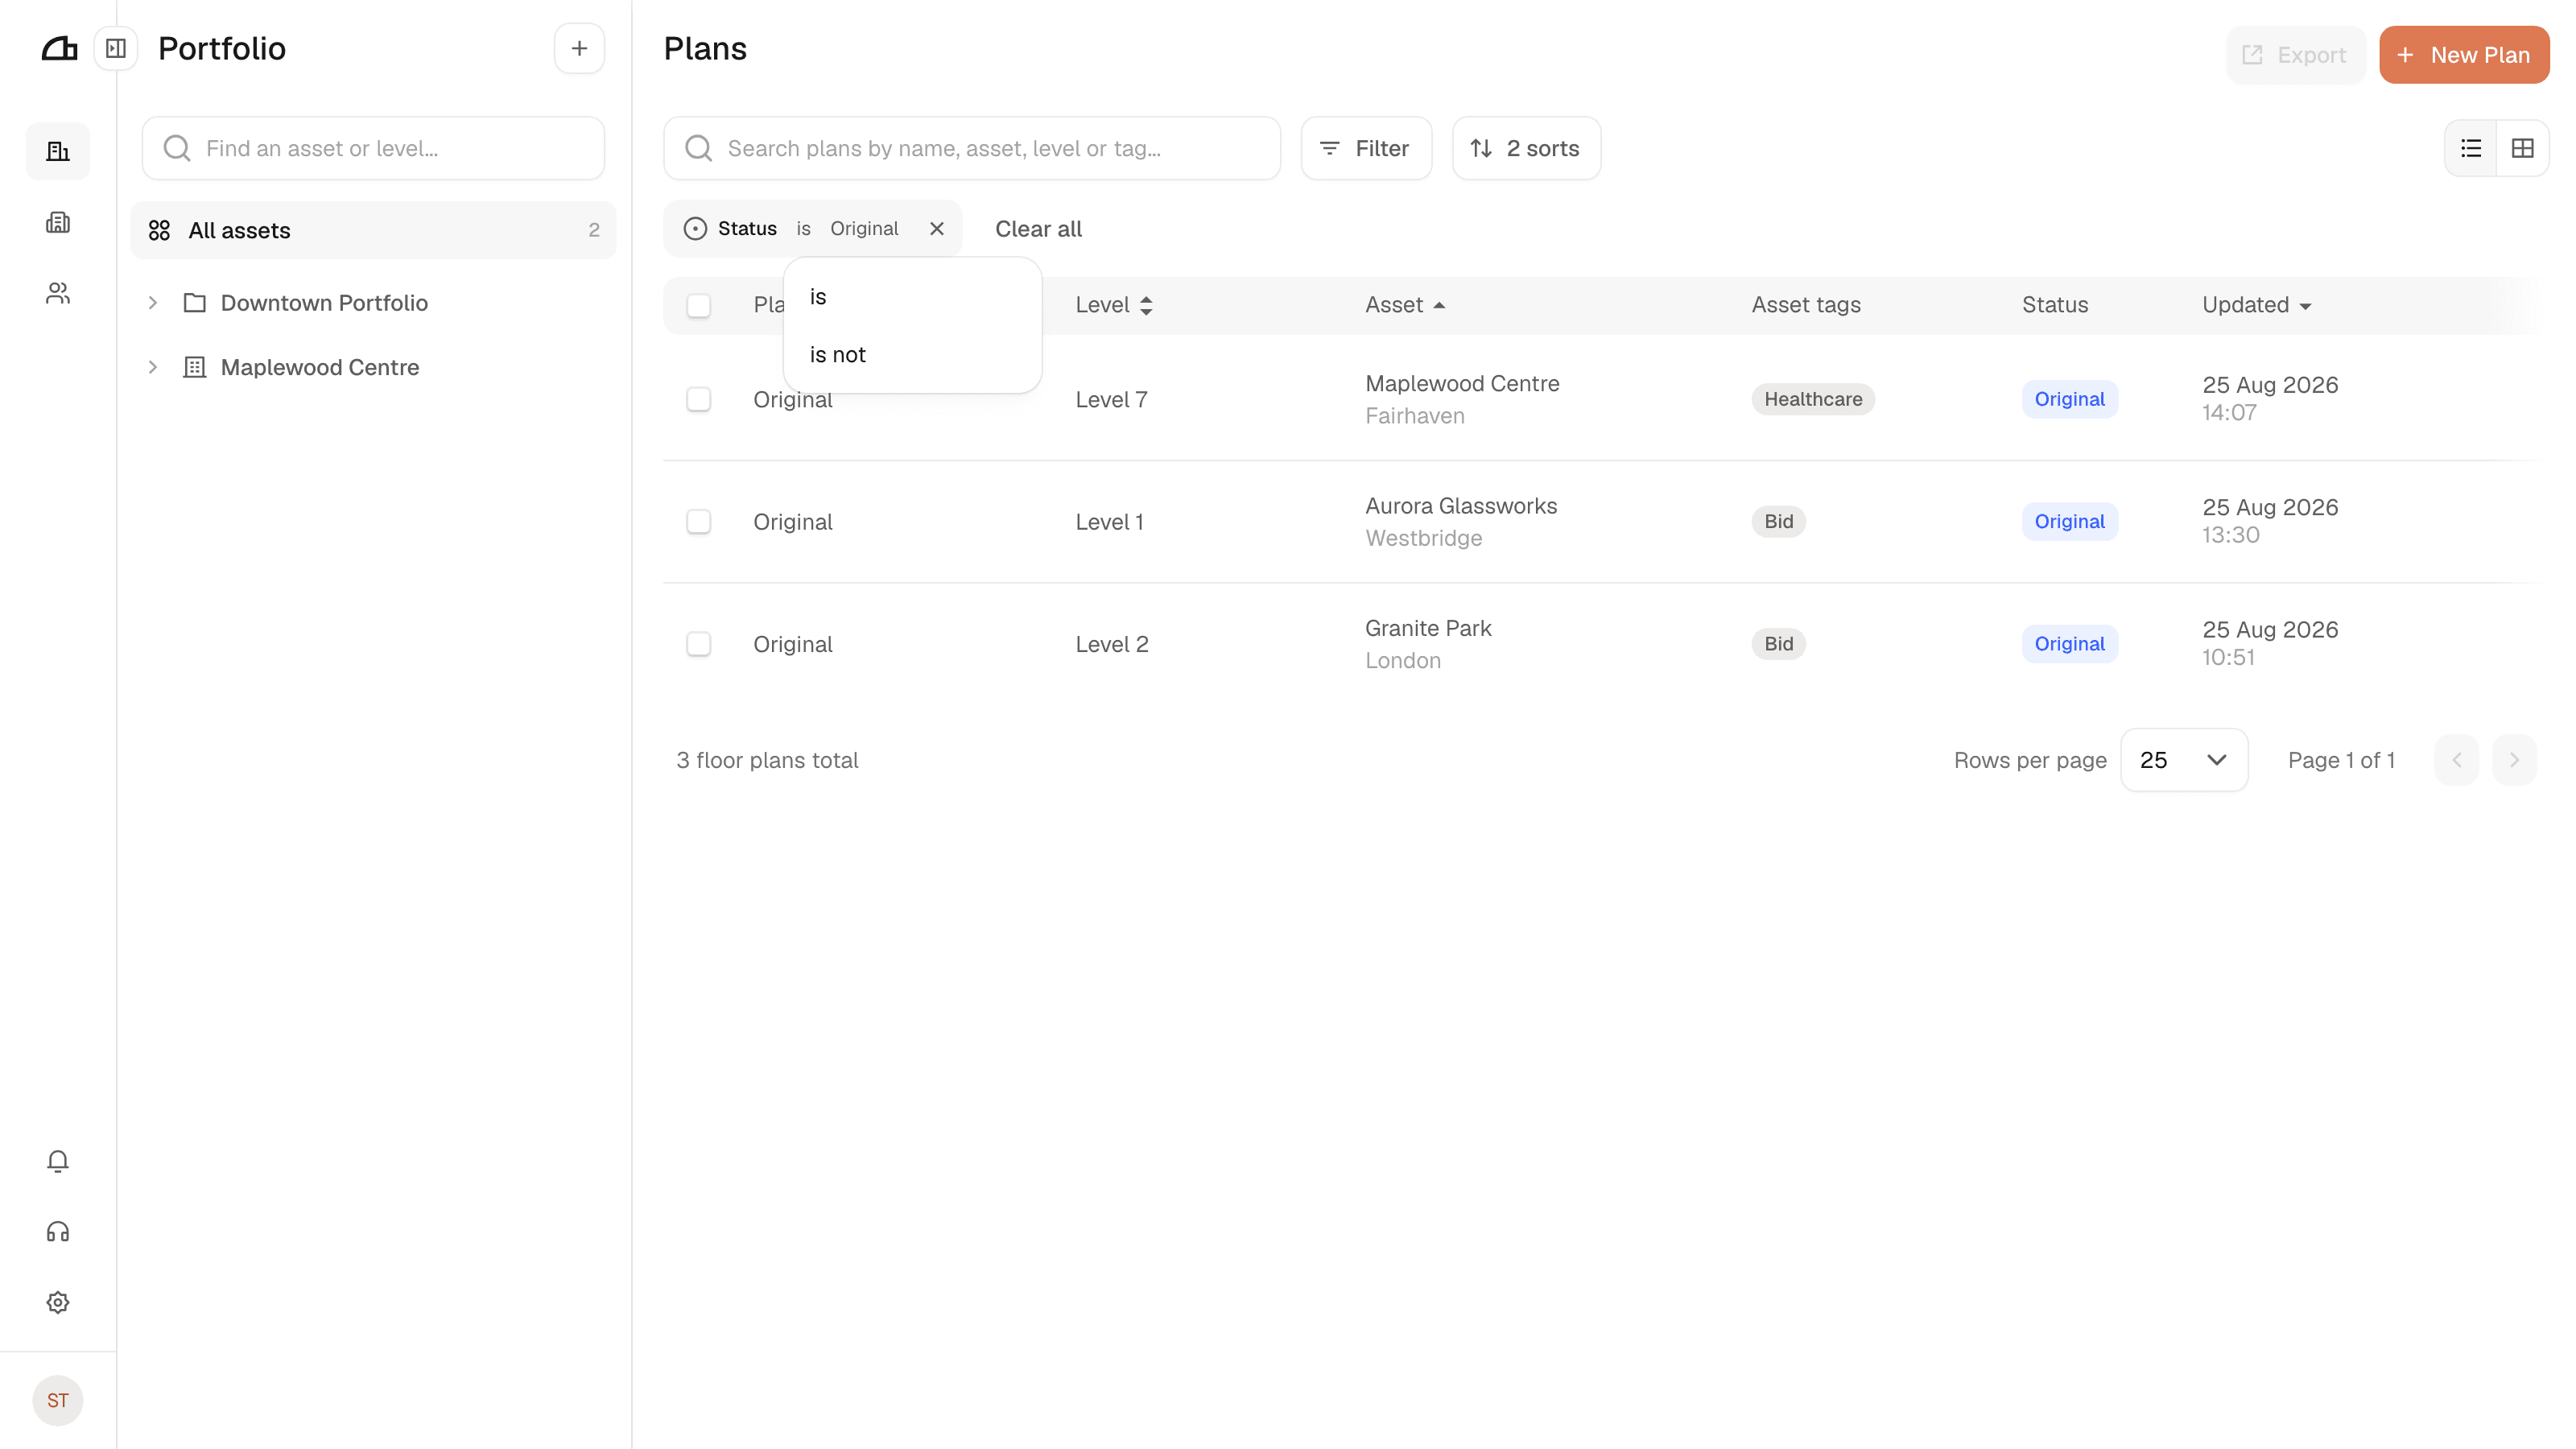Open the 2 sorts button
Screen dimensions: 2576x1449
pyautogui.click(x=1526, y=148)
